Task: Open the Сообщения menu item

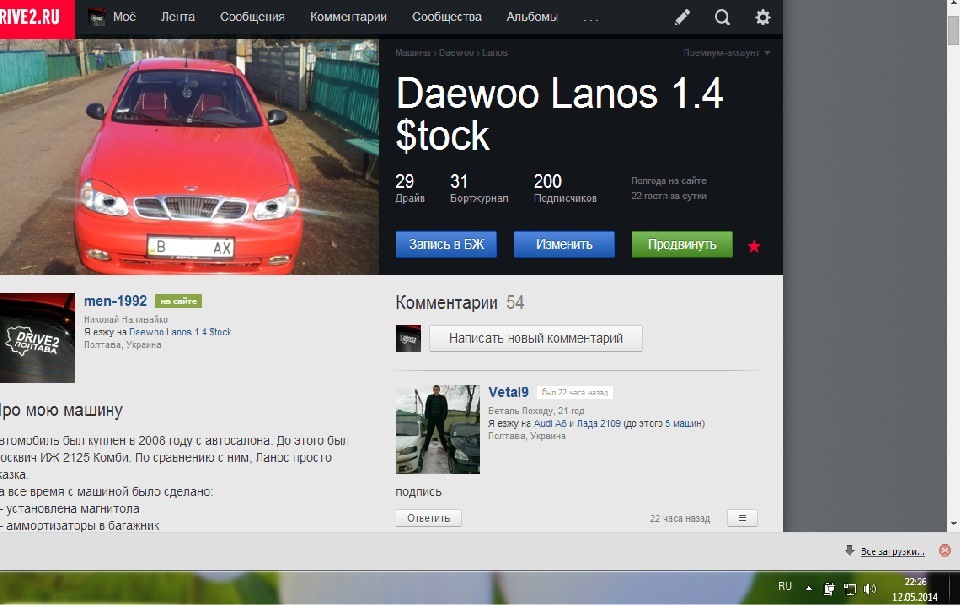Action: (x=252, y=17)
